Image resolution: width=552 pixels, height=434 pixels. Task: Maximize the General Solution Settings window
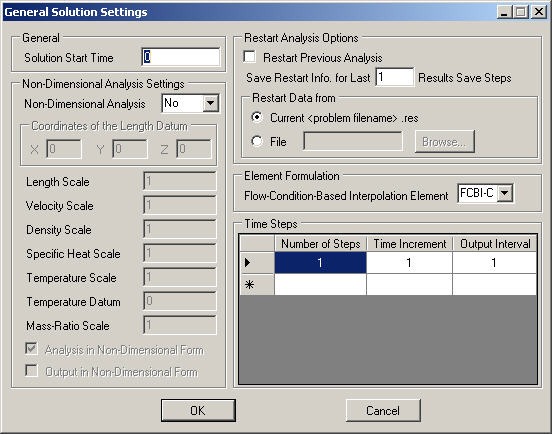521,12
